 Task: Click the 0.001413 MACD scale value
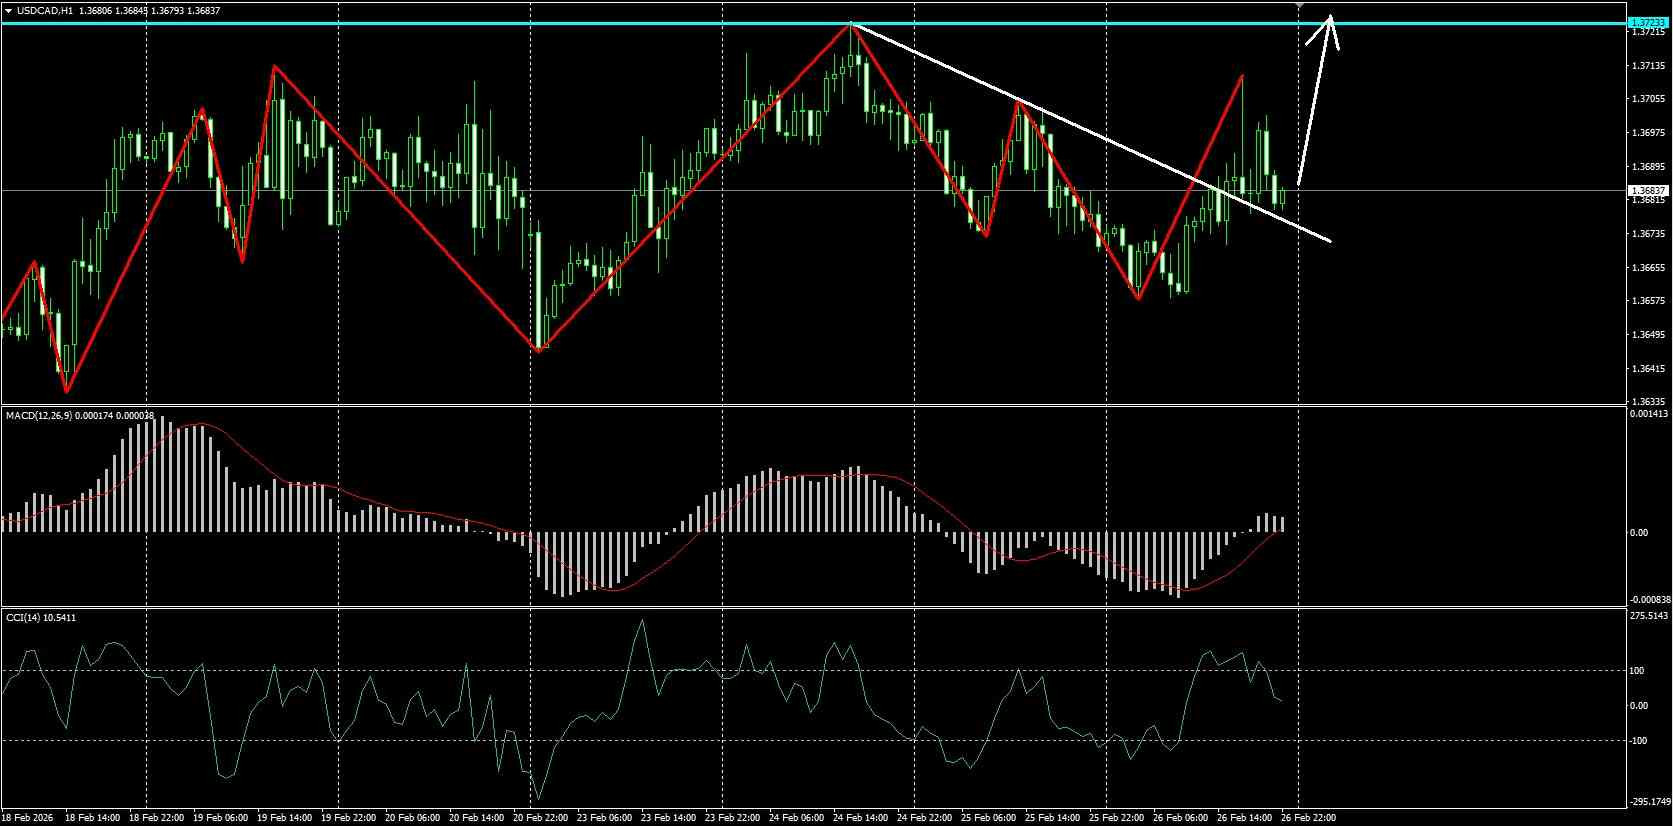coord(1649,413)
